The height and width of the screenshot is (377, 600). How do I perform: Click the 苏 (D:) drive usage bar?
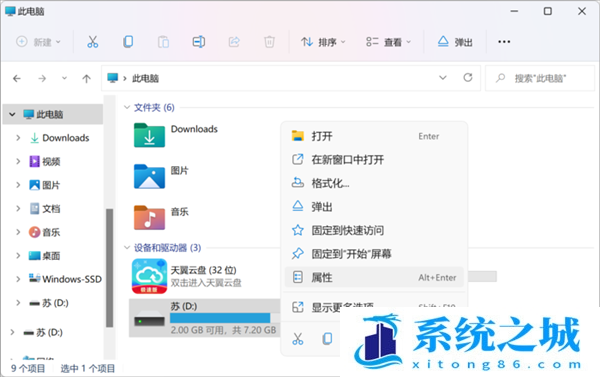(225, 318)
